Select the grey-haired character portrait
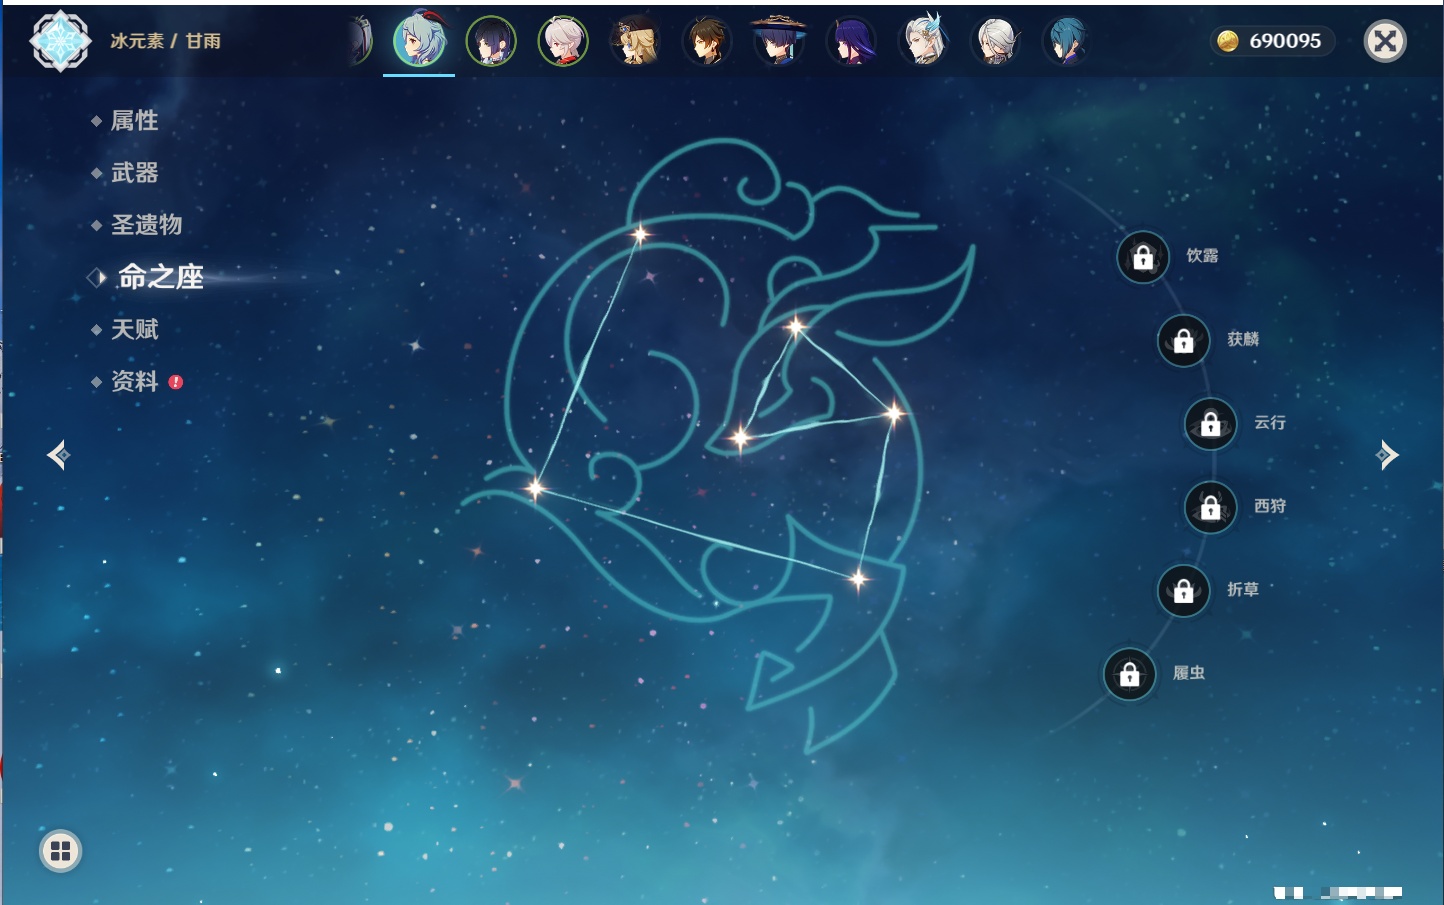The height and width of the screenshot is (905, 1444). (995, 41)
